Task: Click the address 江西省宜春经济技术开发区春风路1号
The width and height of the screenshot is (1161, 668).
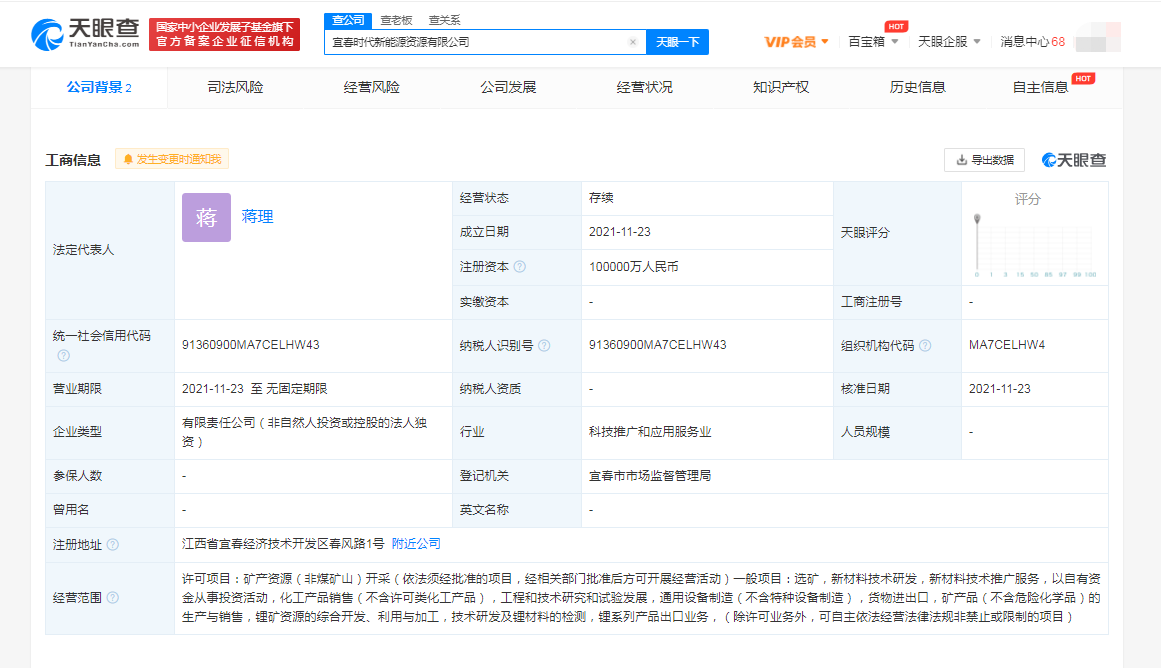Action: tap(283, 544)
